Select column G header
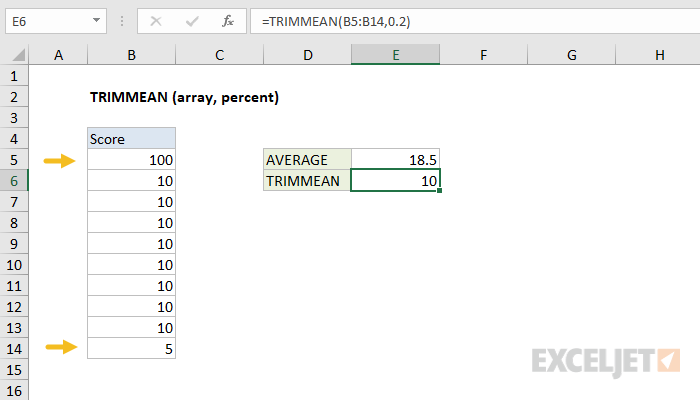Screen dimensions: 700x400 pos(571,55)
